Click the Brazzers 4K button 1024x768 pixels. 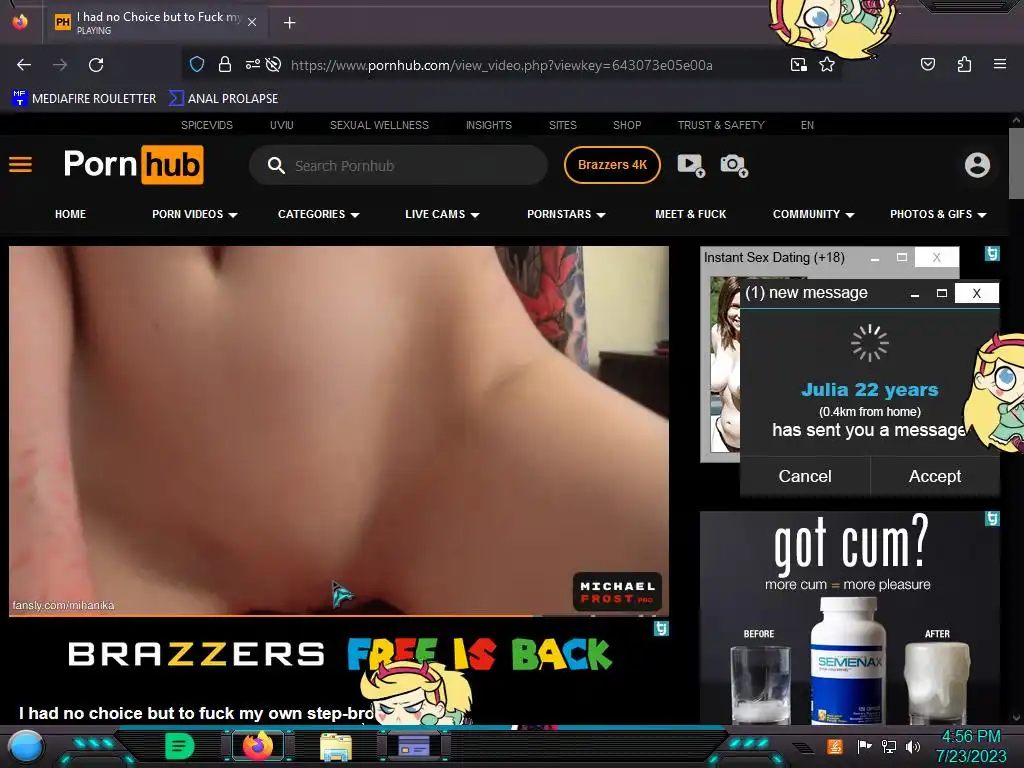coord(612,165)
